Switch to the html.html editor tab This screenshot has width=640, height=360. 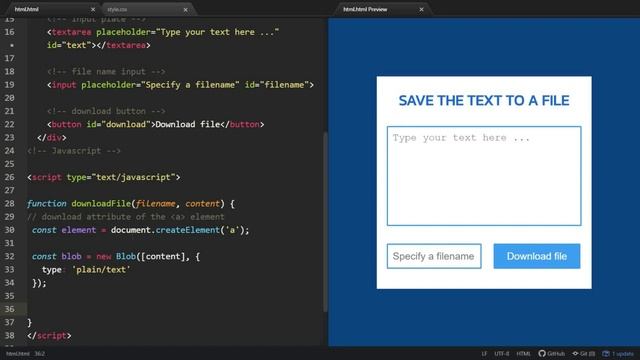click(27, 9)
